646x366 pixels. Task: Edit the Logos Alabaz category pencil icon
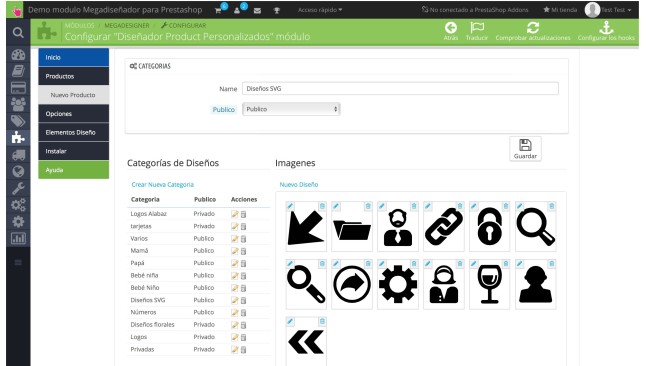(x=235, y=214)
